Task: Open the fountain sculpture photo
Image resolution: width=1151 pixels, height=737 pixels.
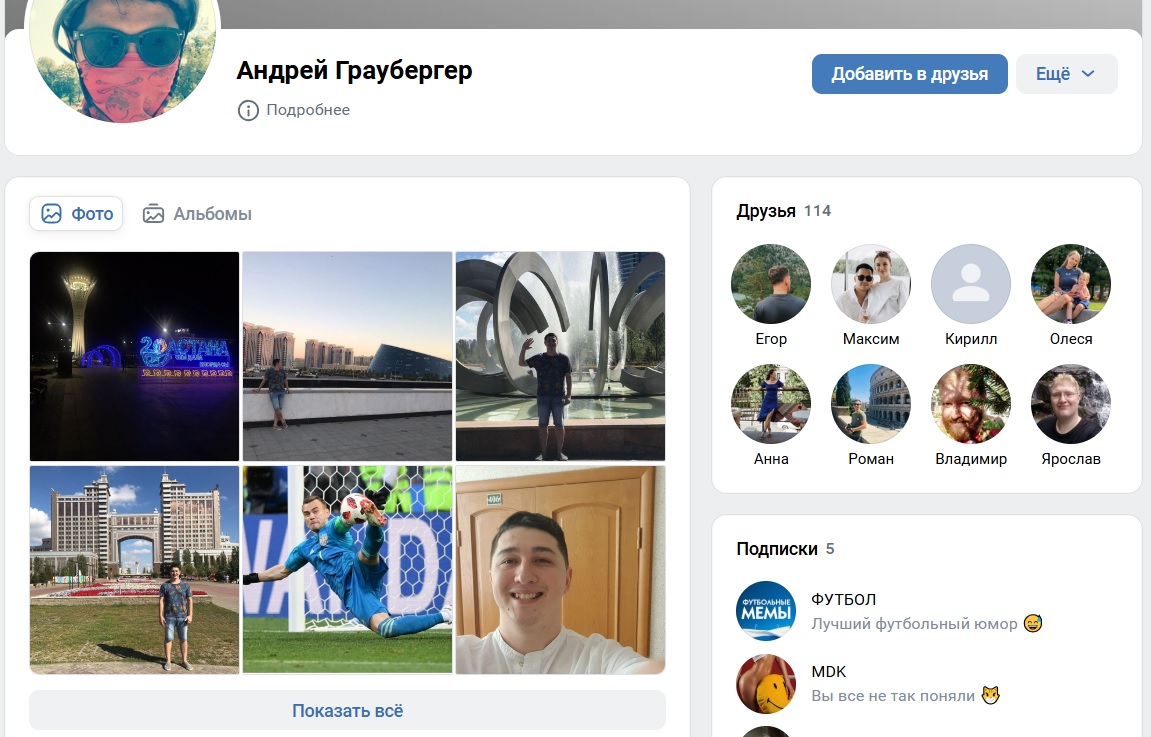Action: pos(560,357)
